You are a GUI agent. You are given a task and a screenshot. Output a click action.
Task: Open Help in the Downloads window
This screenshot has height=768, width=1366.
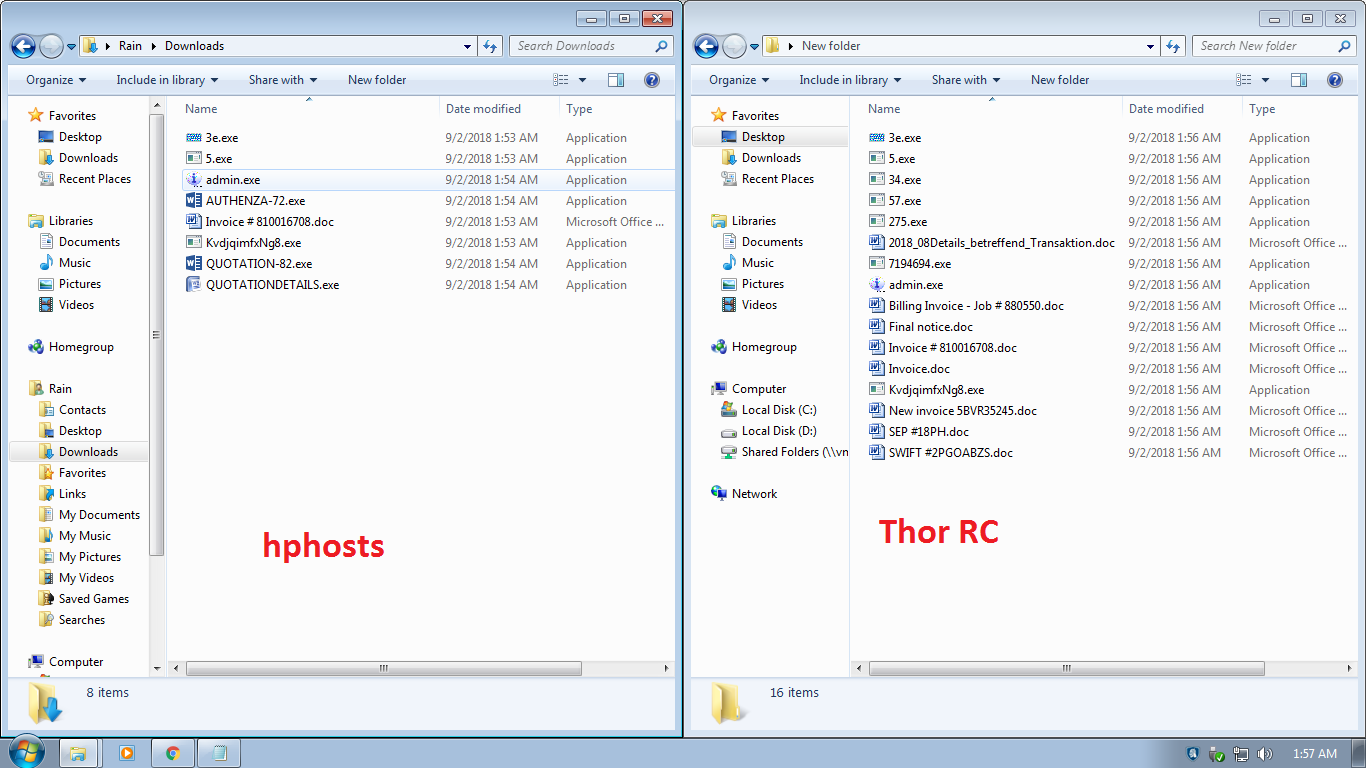[x=651, y=80]
